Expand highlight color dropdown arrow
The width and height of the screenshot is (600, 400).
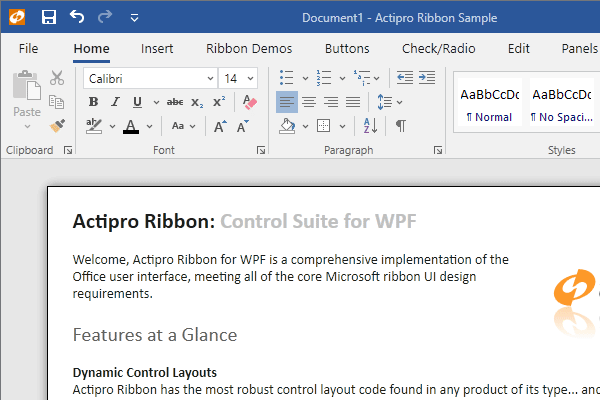tap(112, 126)
